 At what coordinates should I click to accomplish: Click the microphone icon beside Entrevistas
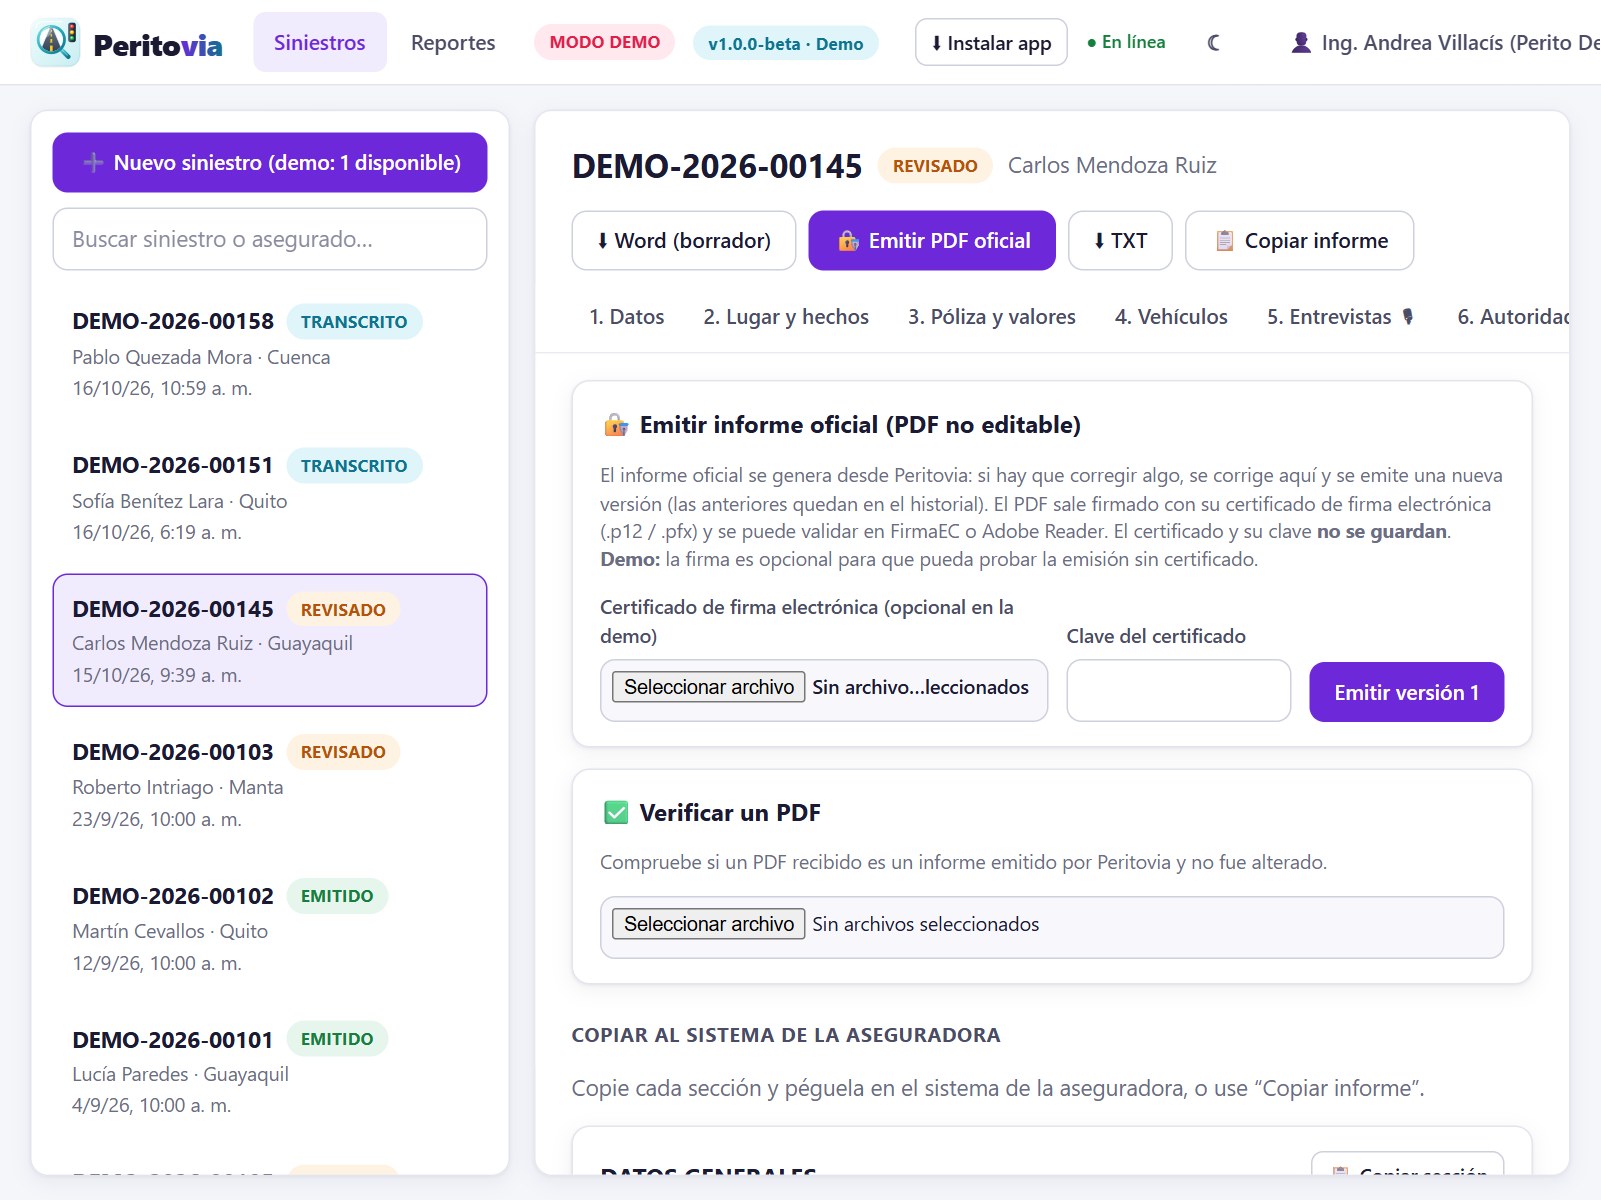(x=1408, y=317)
